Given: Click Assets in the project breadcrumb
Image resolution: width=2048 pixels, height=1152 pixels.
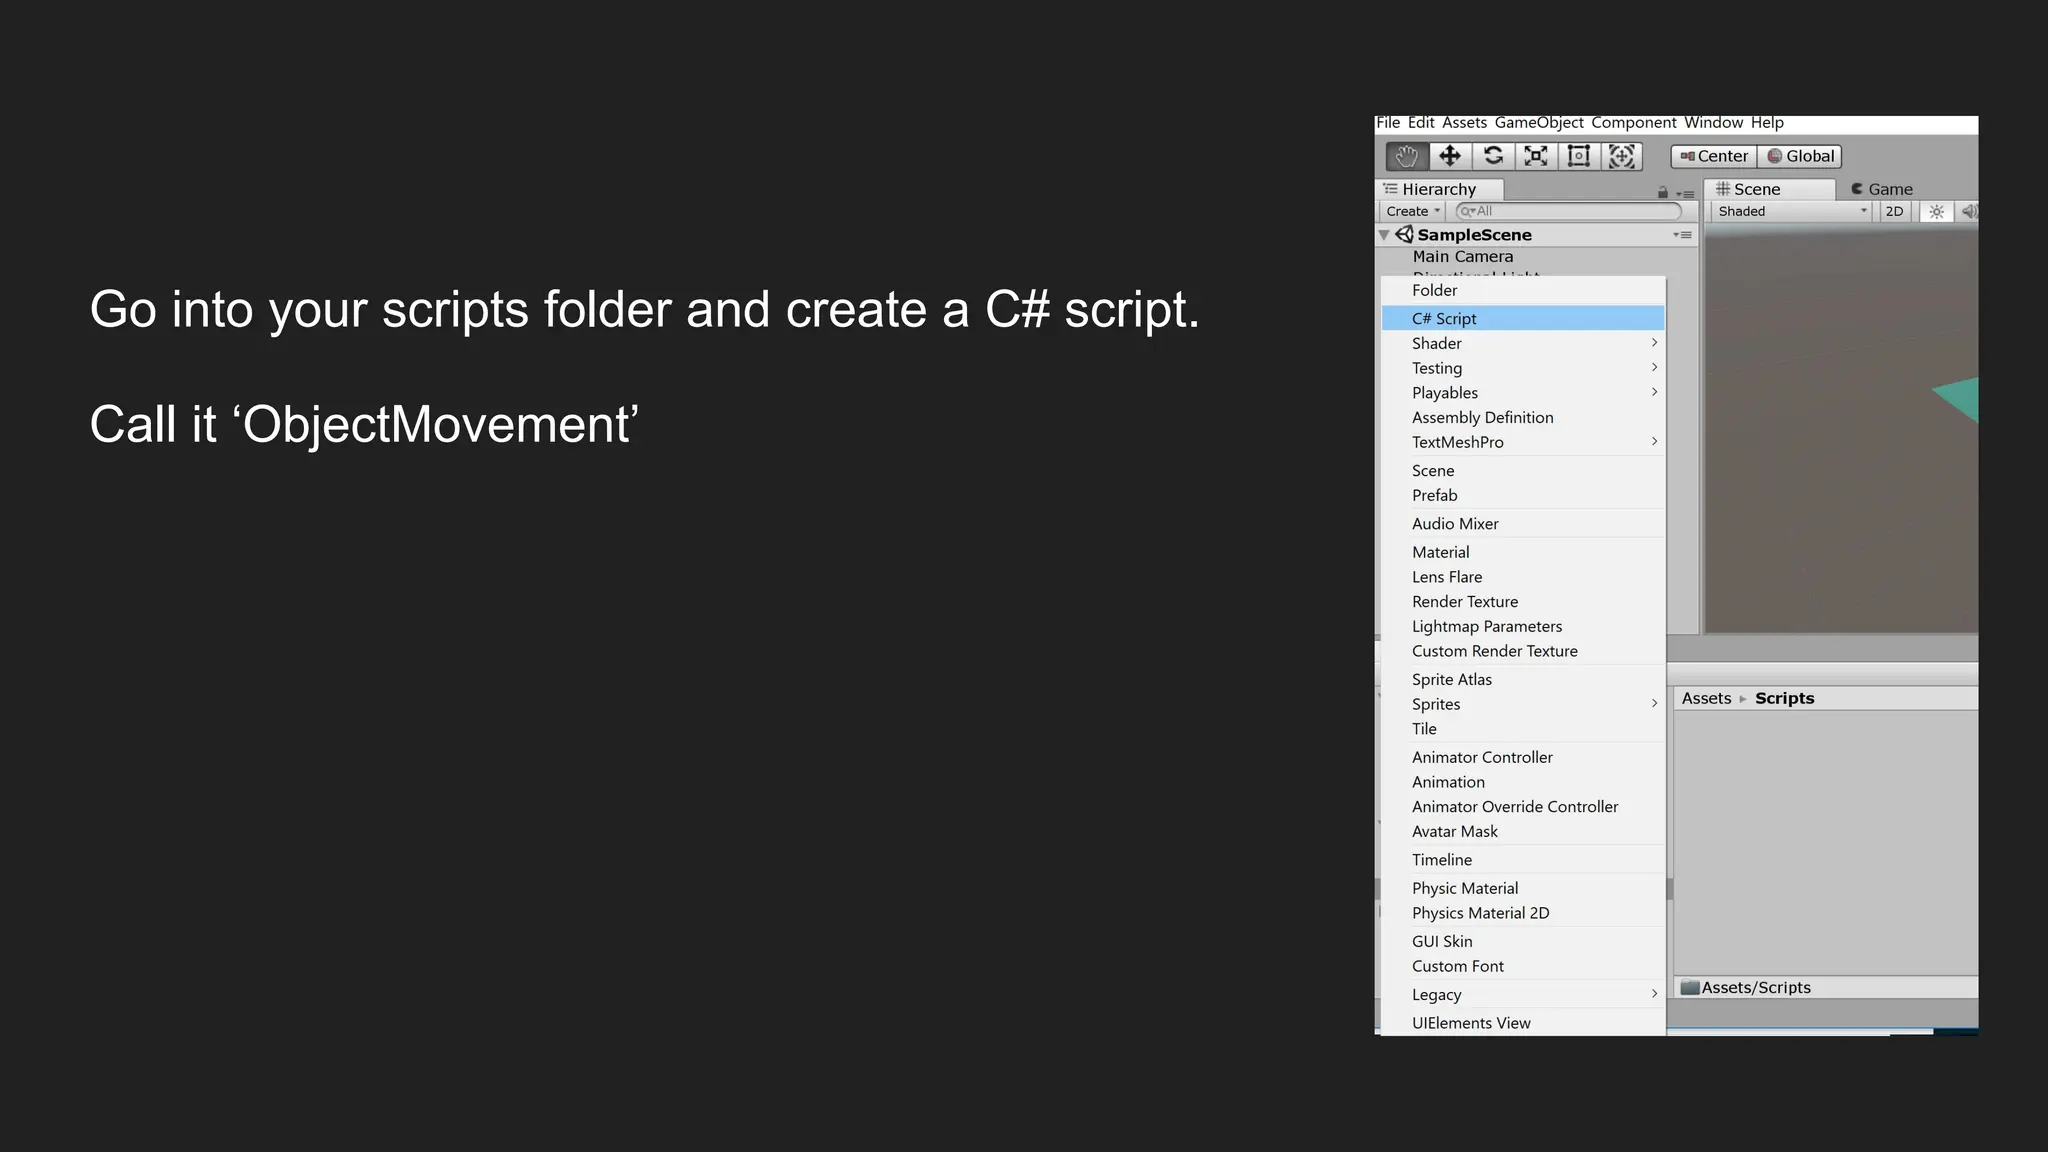Looking at the screenshot, I should (x=1706, y=698).
